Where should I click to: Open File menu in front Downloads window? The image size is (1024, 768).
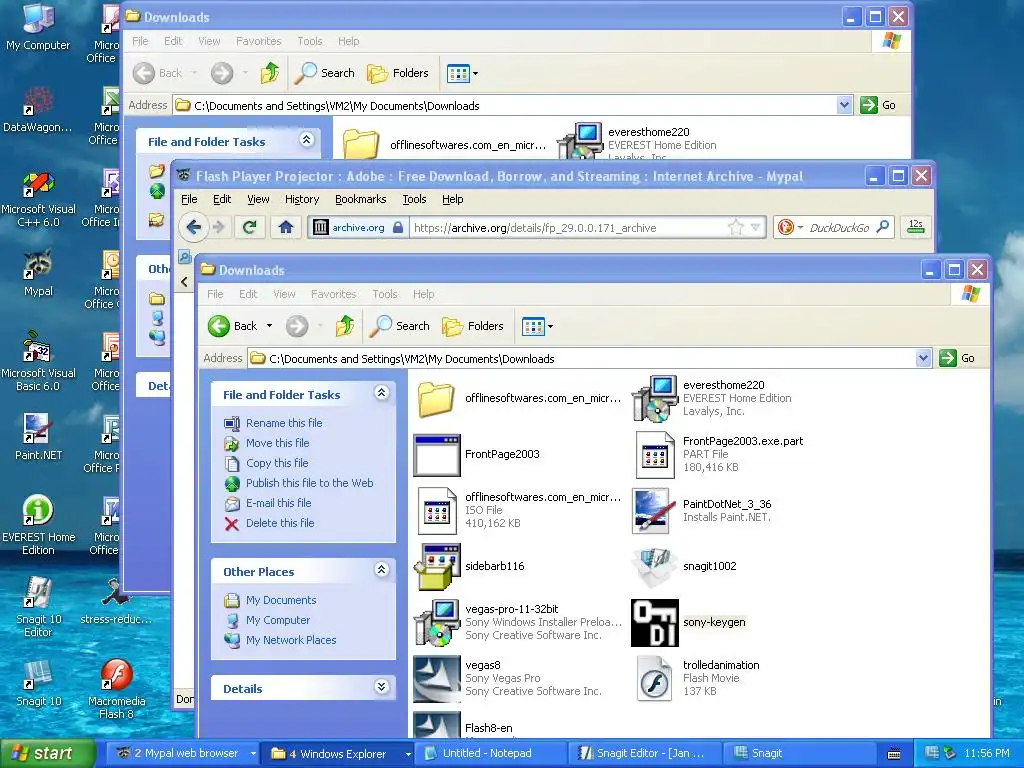pos(215,294)
